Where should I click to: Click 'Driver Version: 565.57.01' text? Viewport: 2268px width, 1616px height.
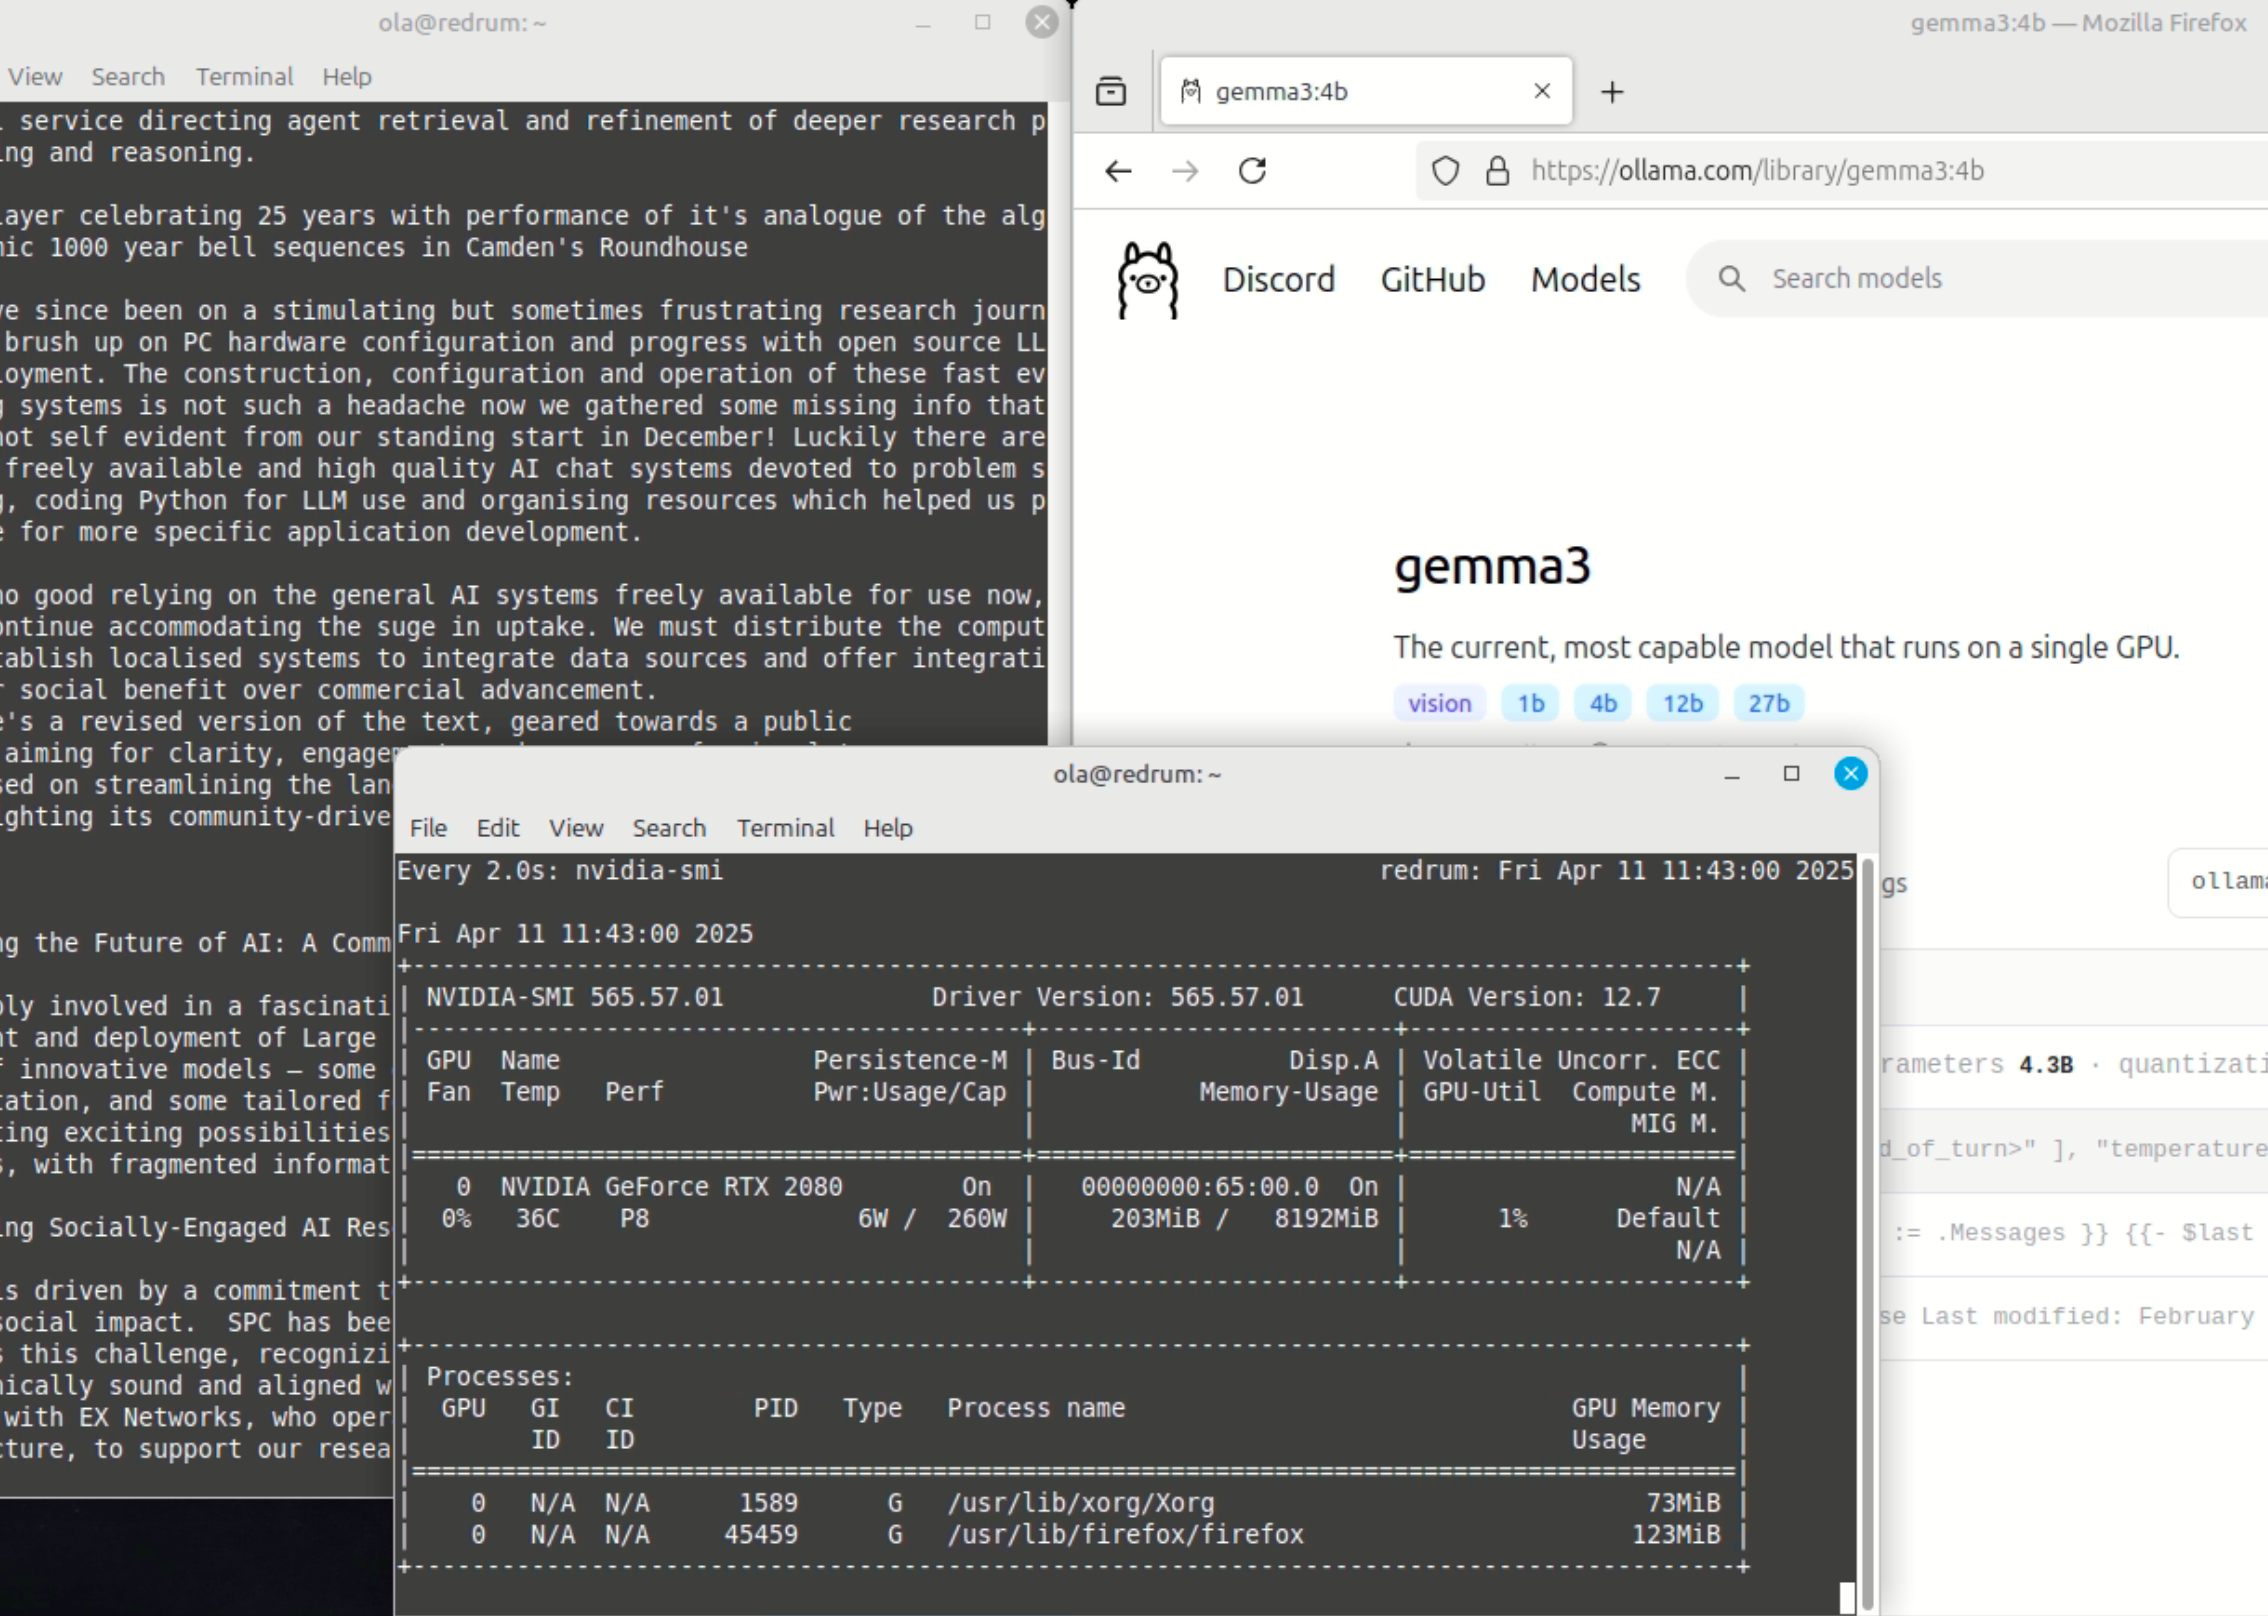[x=1117, y=997]
